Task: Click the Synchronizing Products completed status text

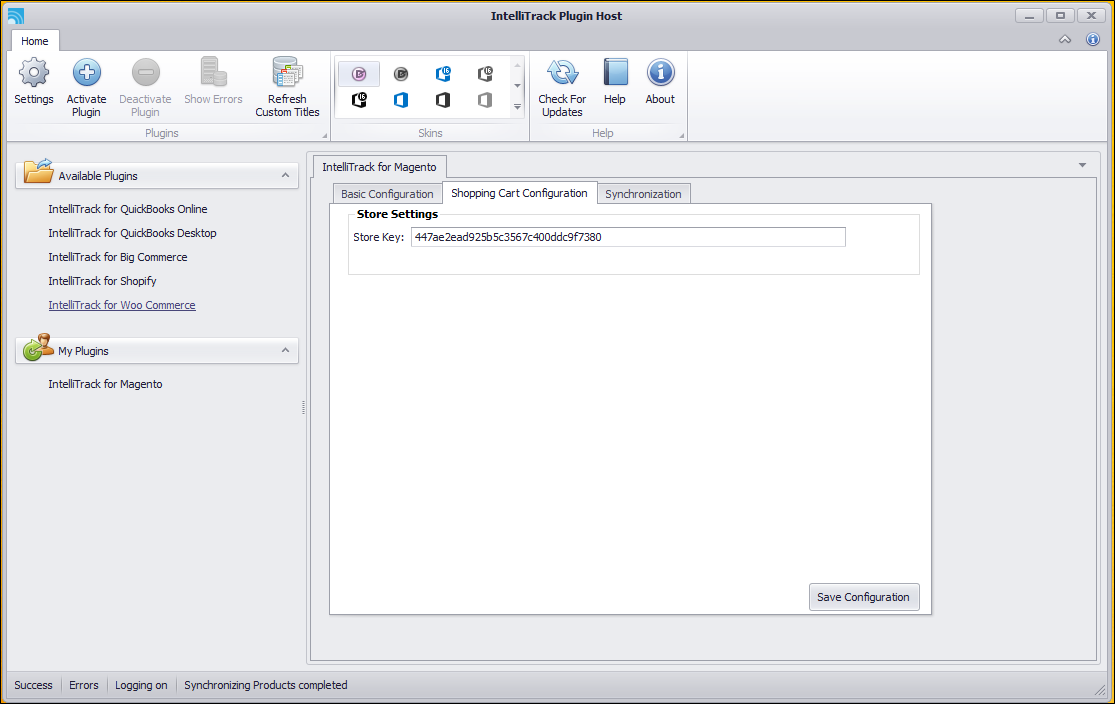Action: point(266,685)
